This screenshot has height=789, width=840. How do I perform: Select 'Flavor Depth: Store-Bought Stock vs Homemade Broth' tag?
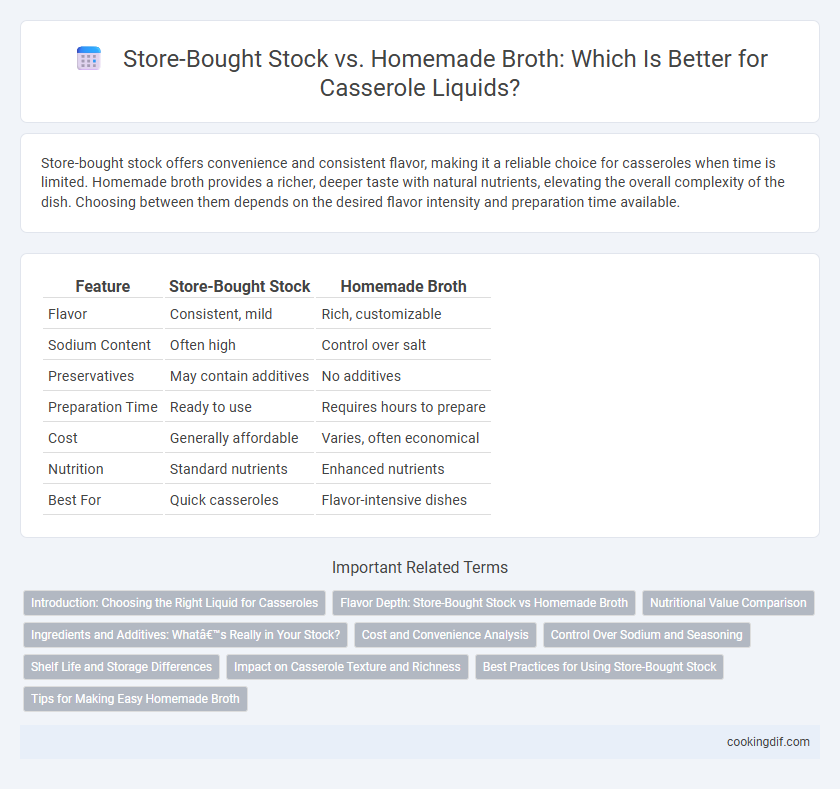pos(484,603)
